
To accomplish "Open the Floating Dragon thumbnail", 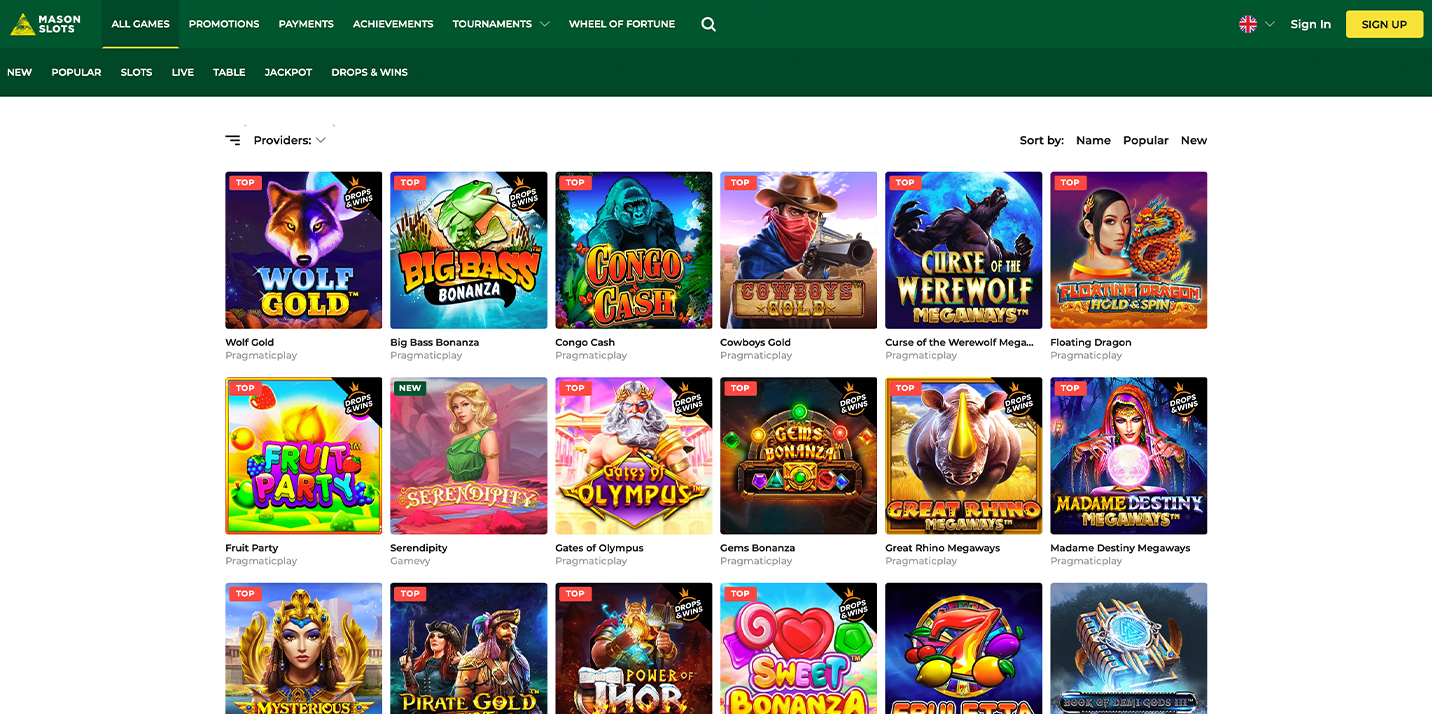I will point(1128,250).
